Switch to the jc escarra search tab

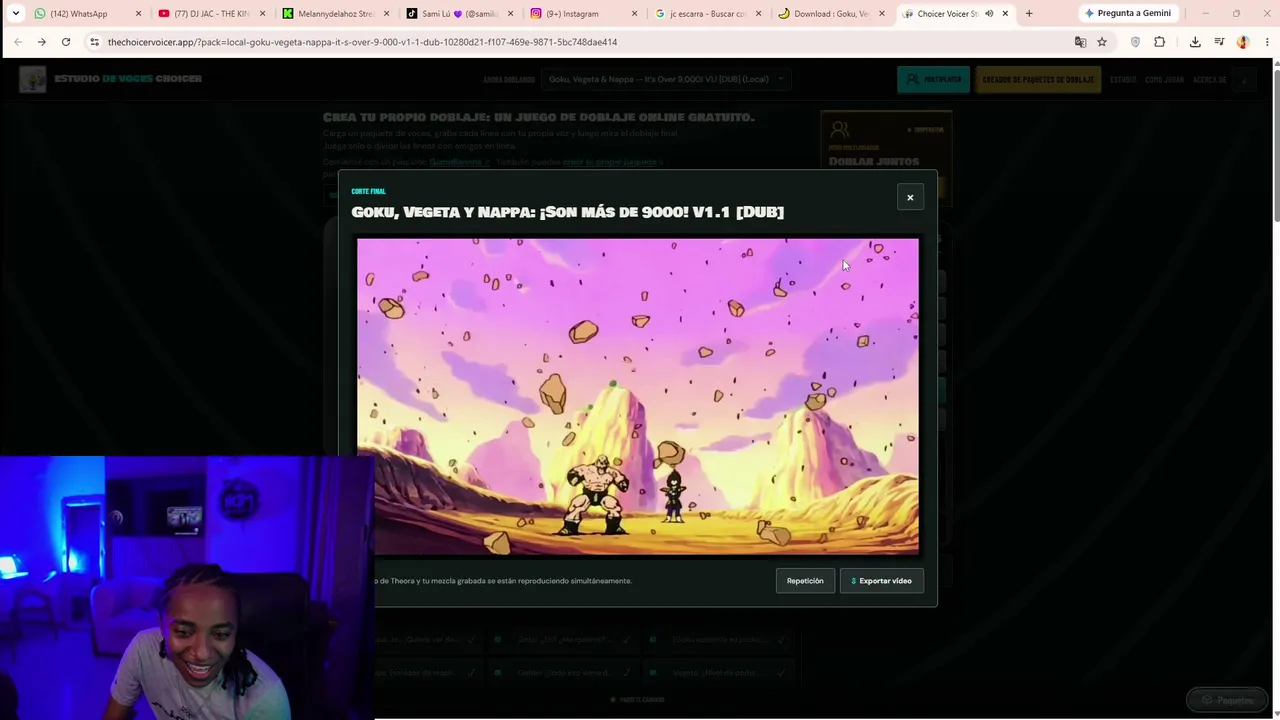point(706,14)
